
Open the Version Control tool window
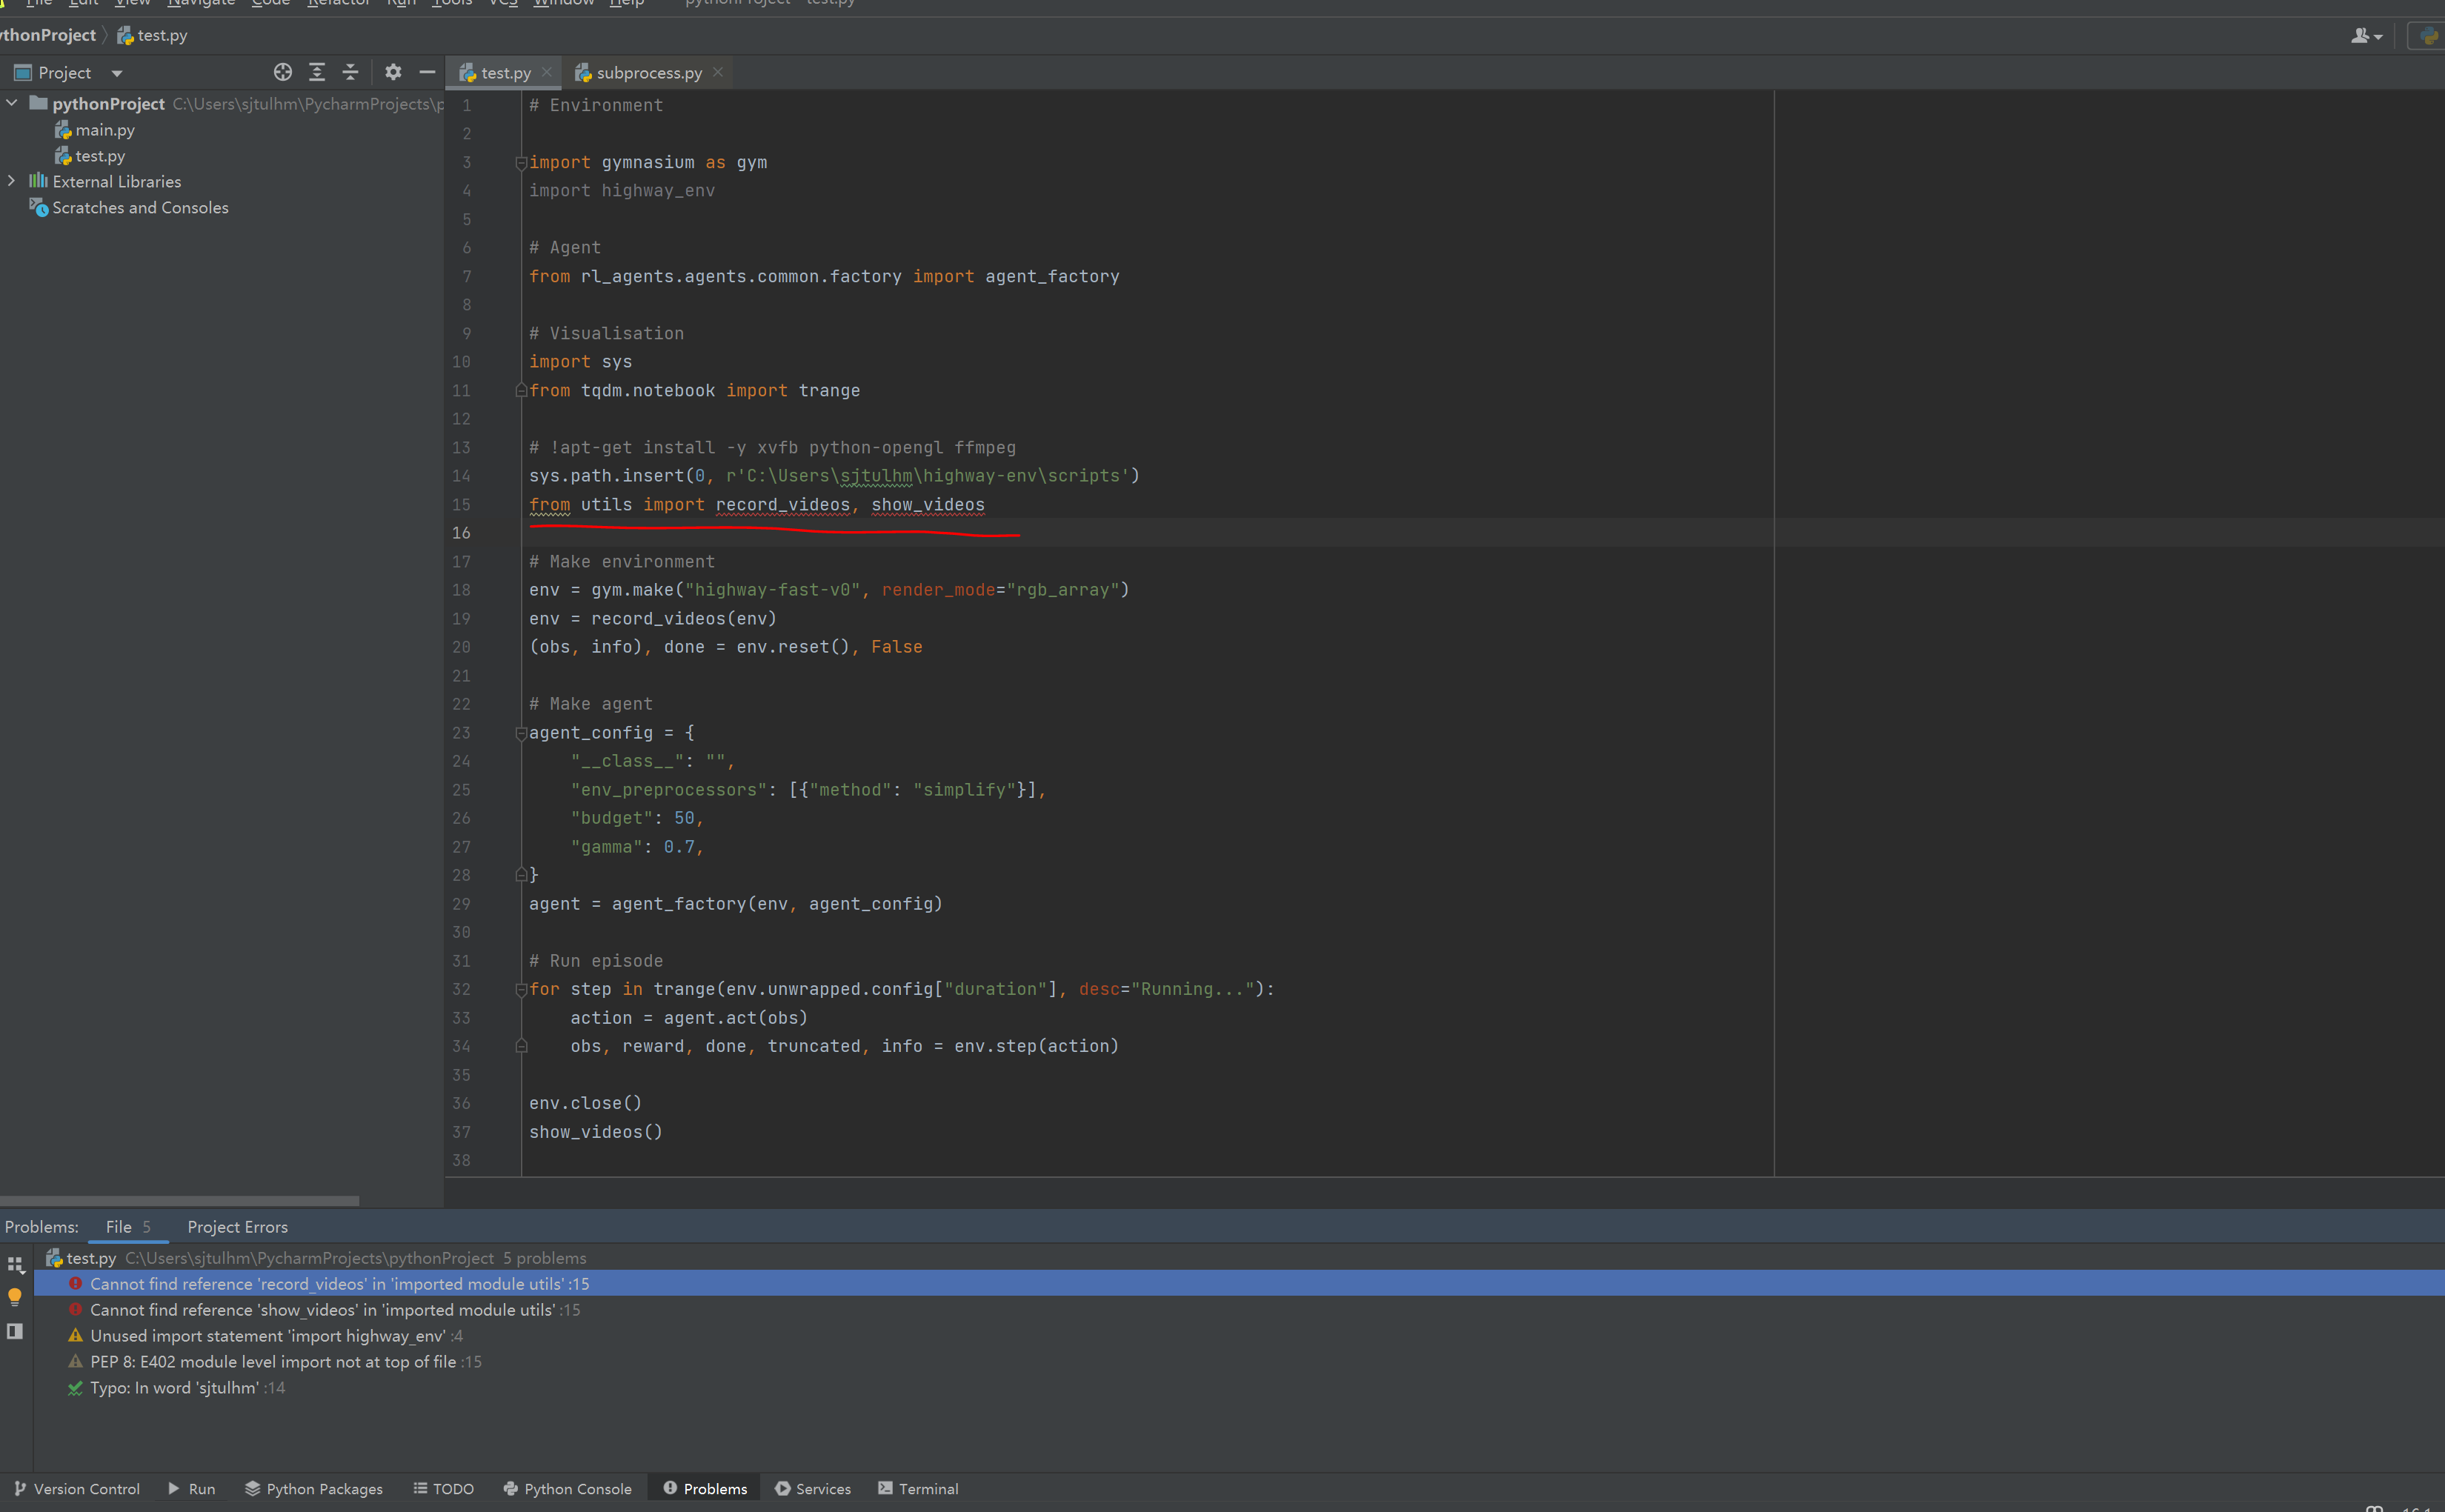tap(75, 1488)
